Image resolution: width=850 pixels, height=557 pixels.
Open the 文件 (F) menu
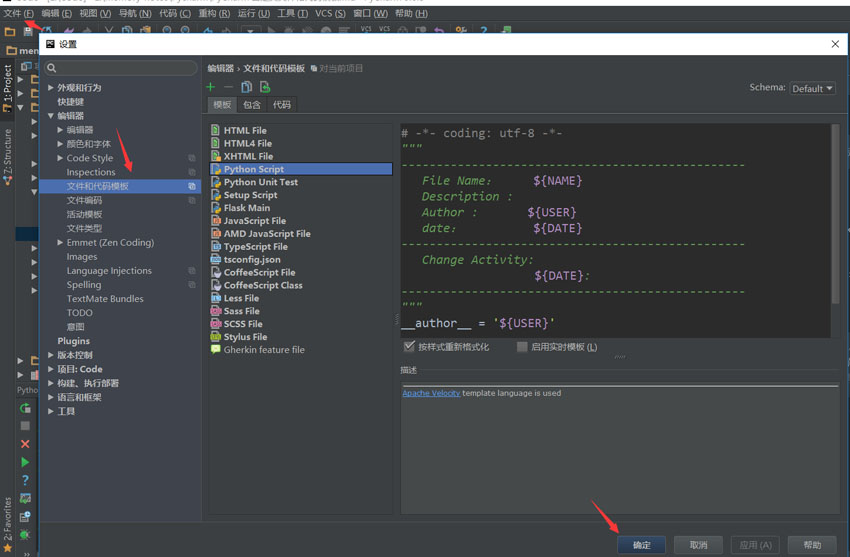[x=18, y=13]
